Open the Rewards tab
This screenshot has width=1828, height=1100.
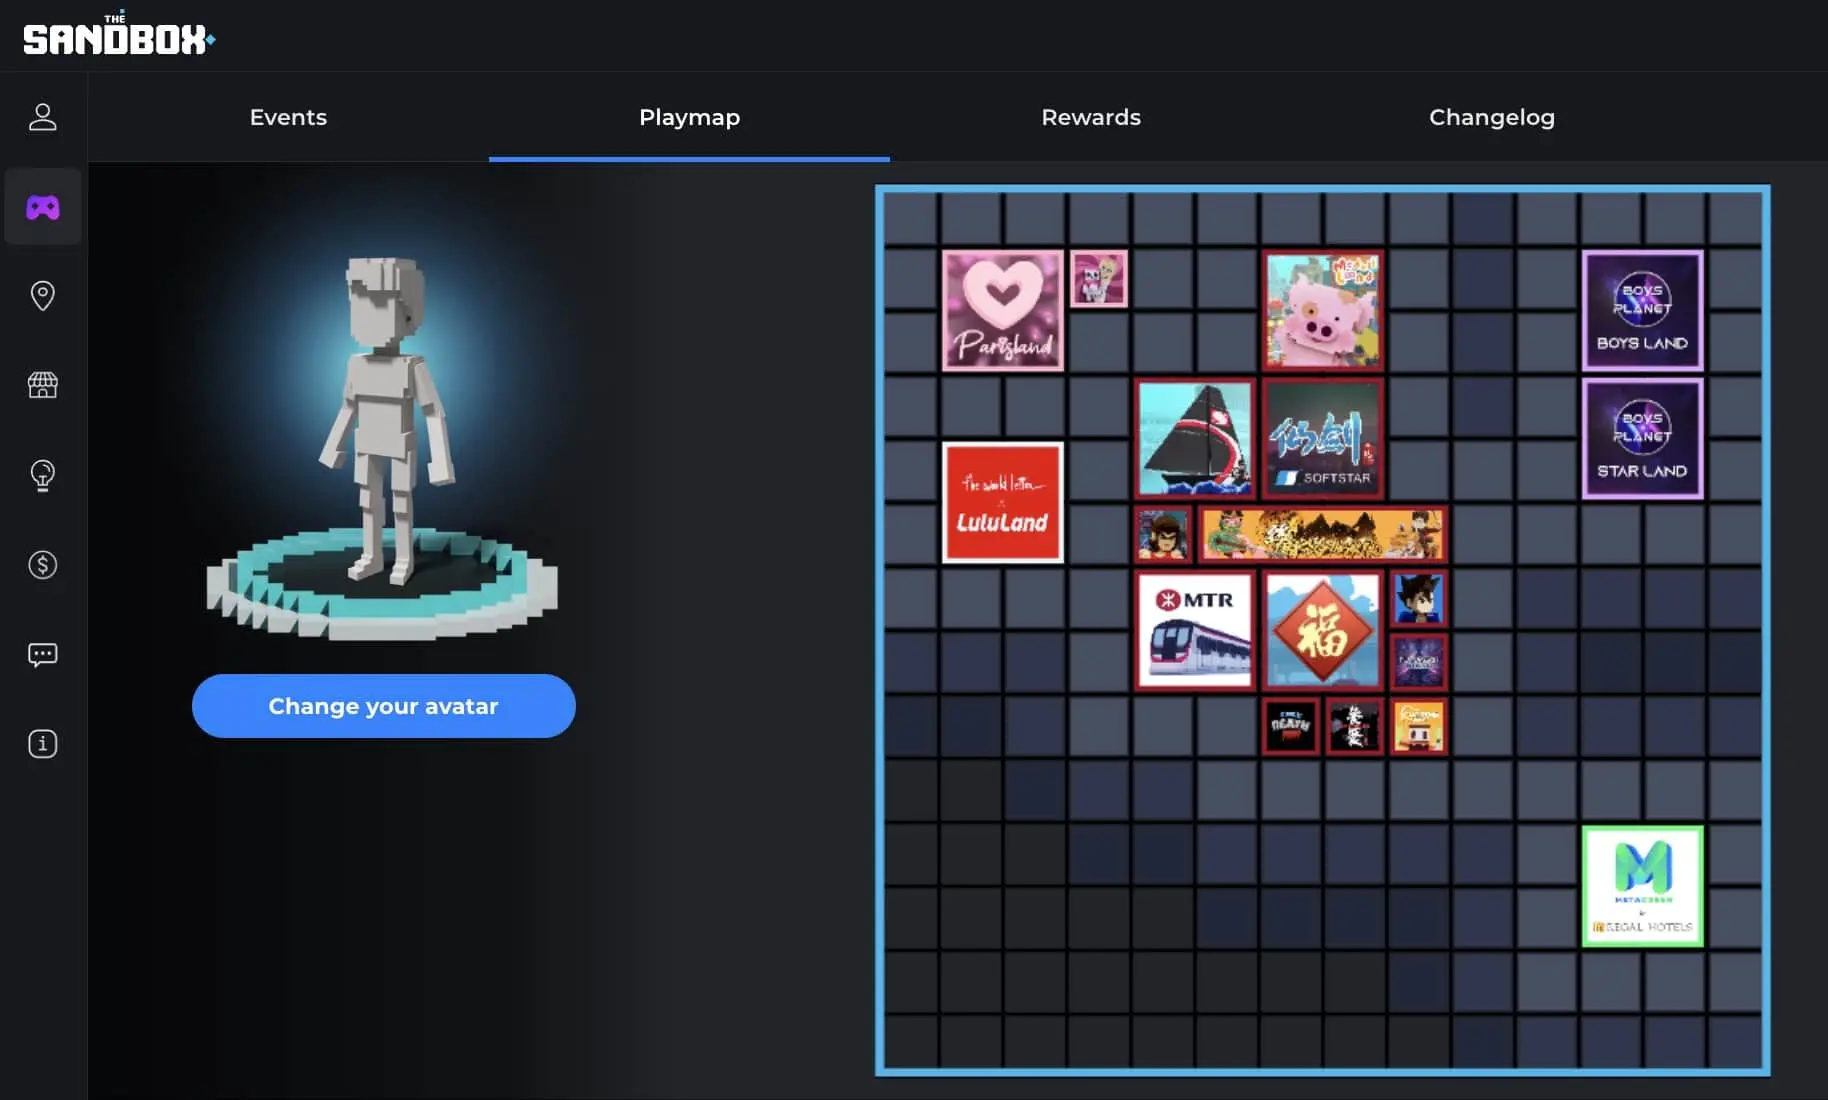[1091, 117]
